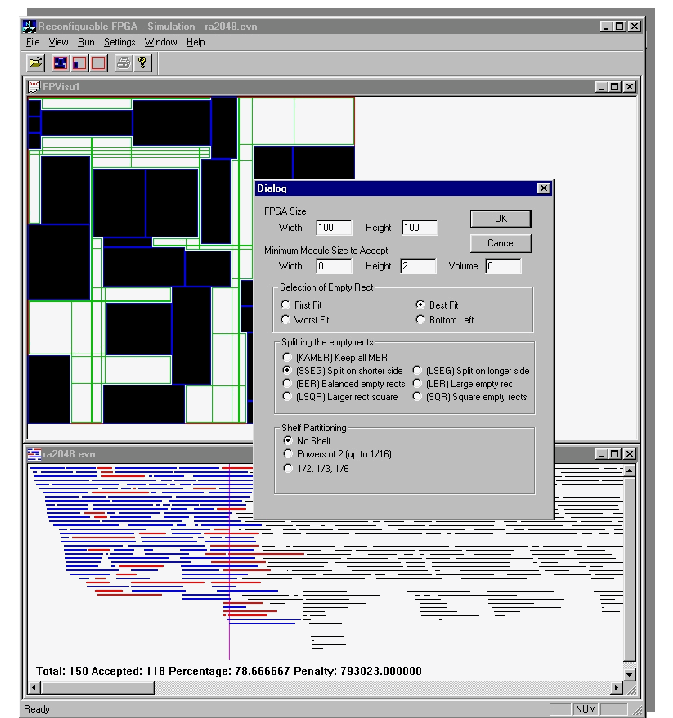
Task: Click the help question-mark toolbar icon
Action: (x=142, y=63)
